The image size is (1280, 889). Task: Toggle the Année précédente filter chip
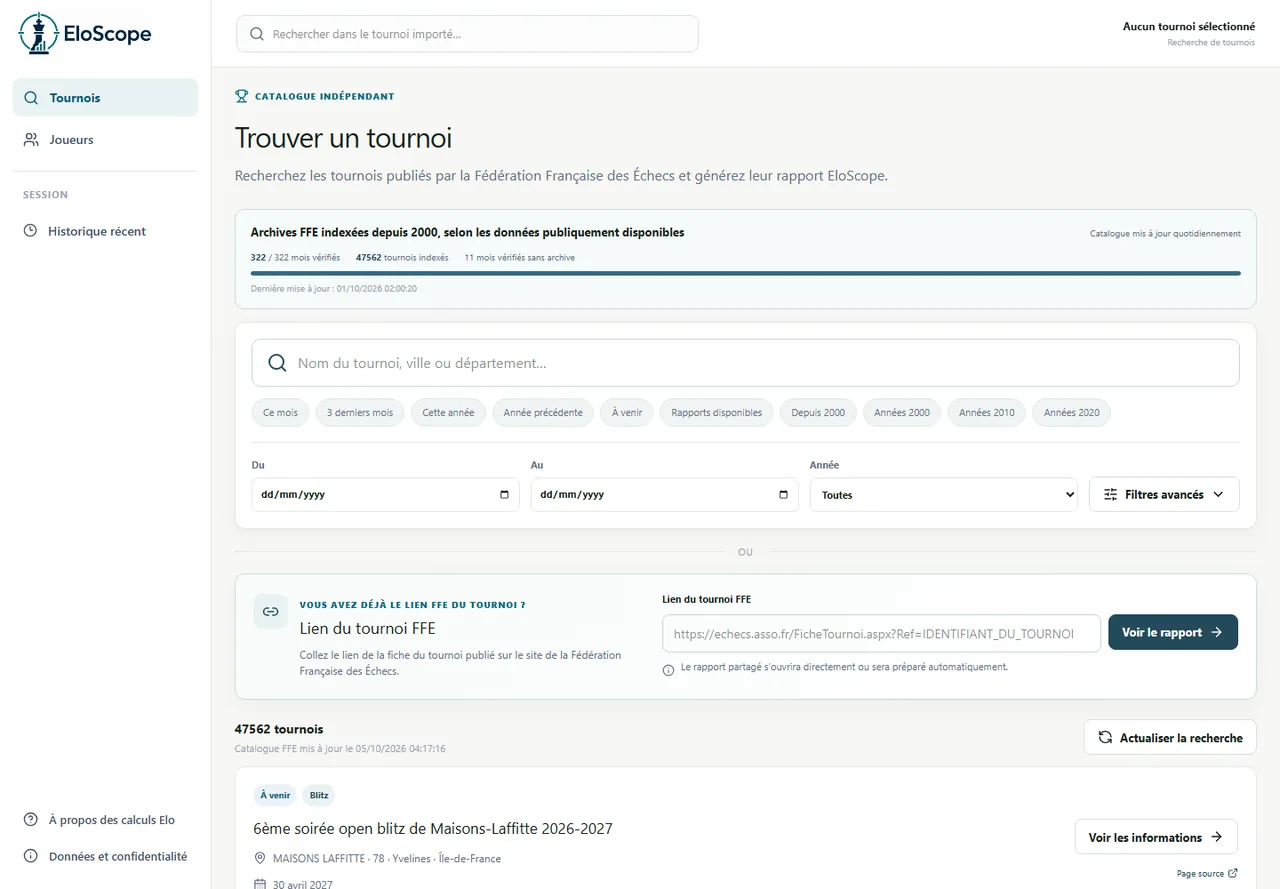pos(543,413)
